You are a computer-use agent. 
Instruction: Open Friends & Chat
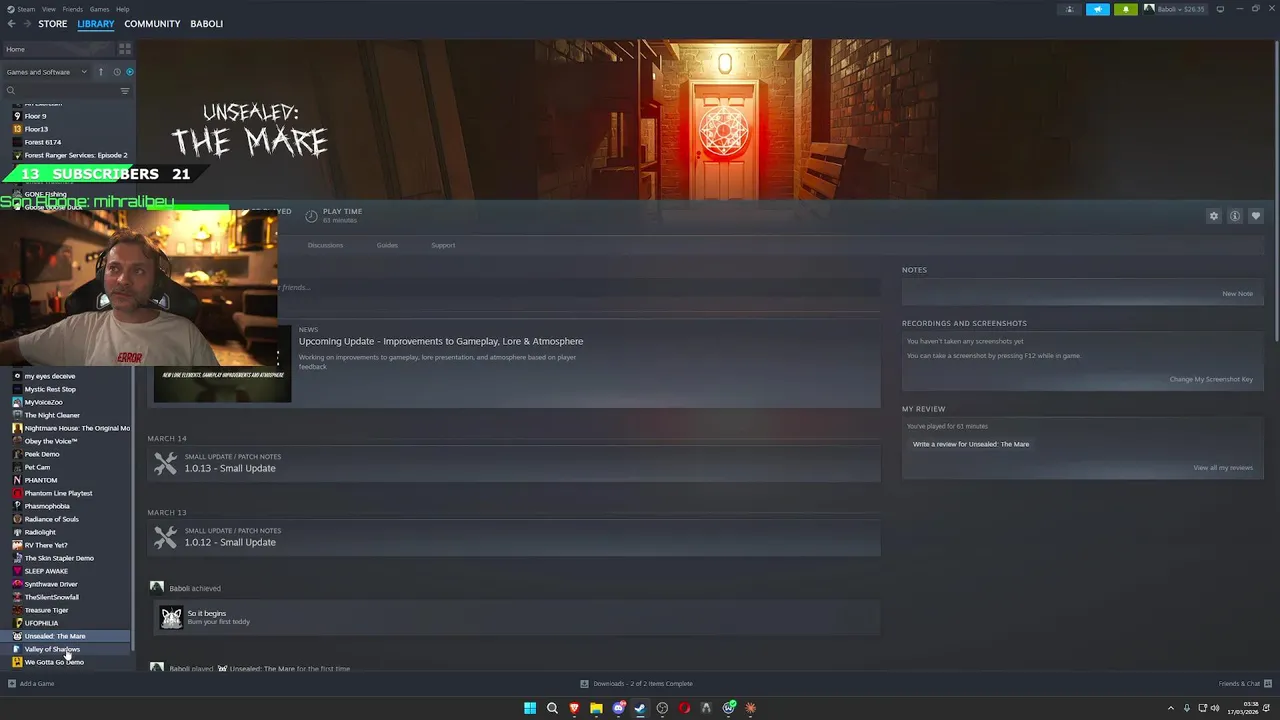coord(1243,684)
